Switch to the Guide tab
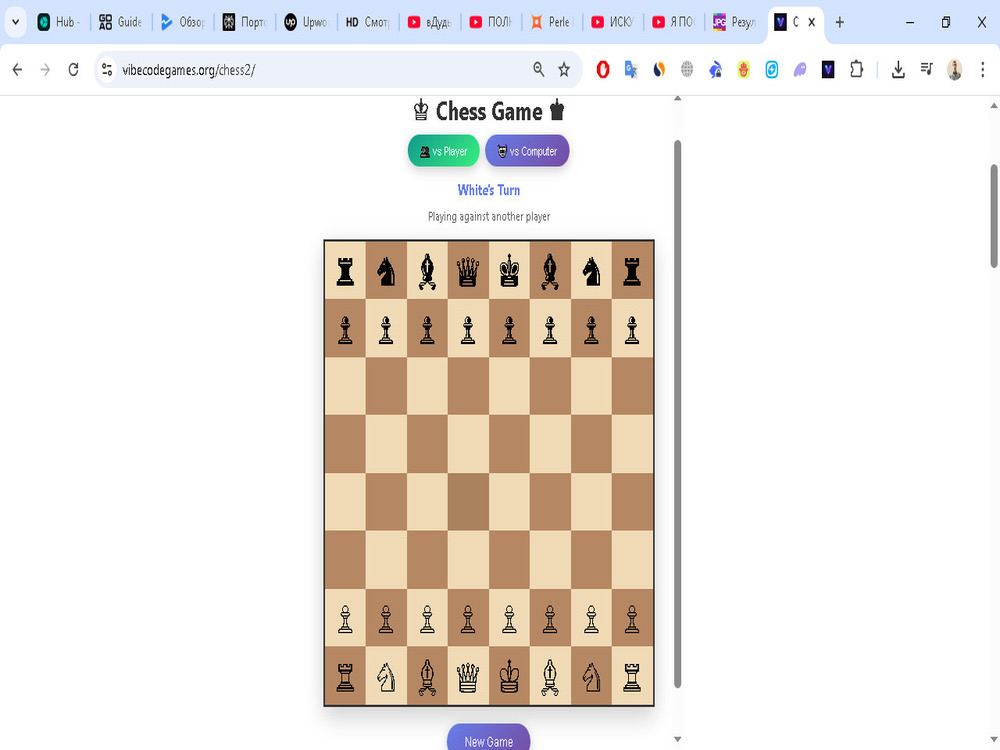The image size is (1000, 750). [121, 22]
